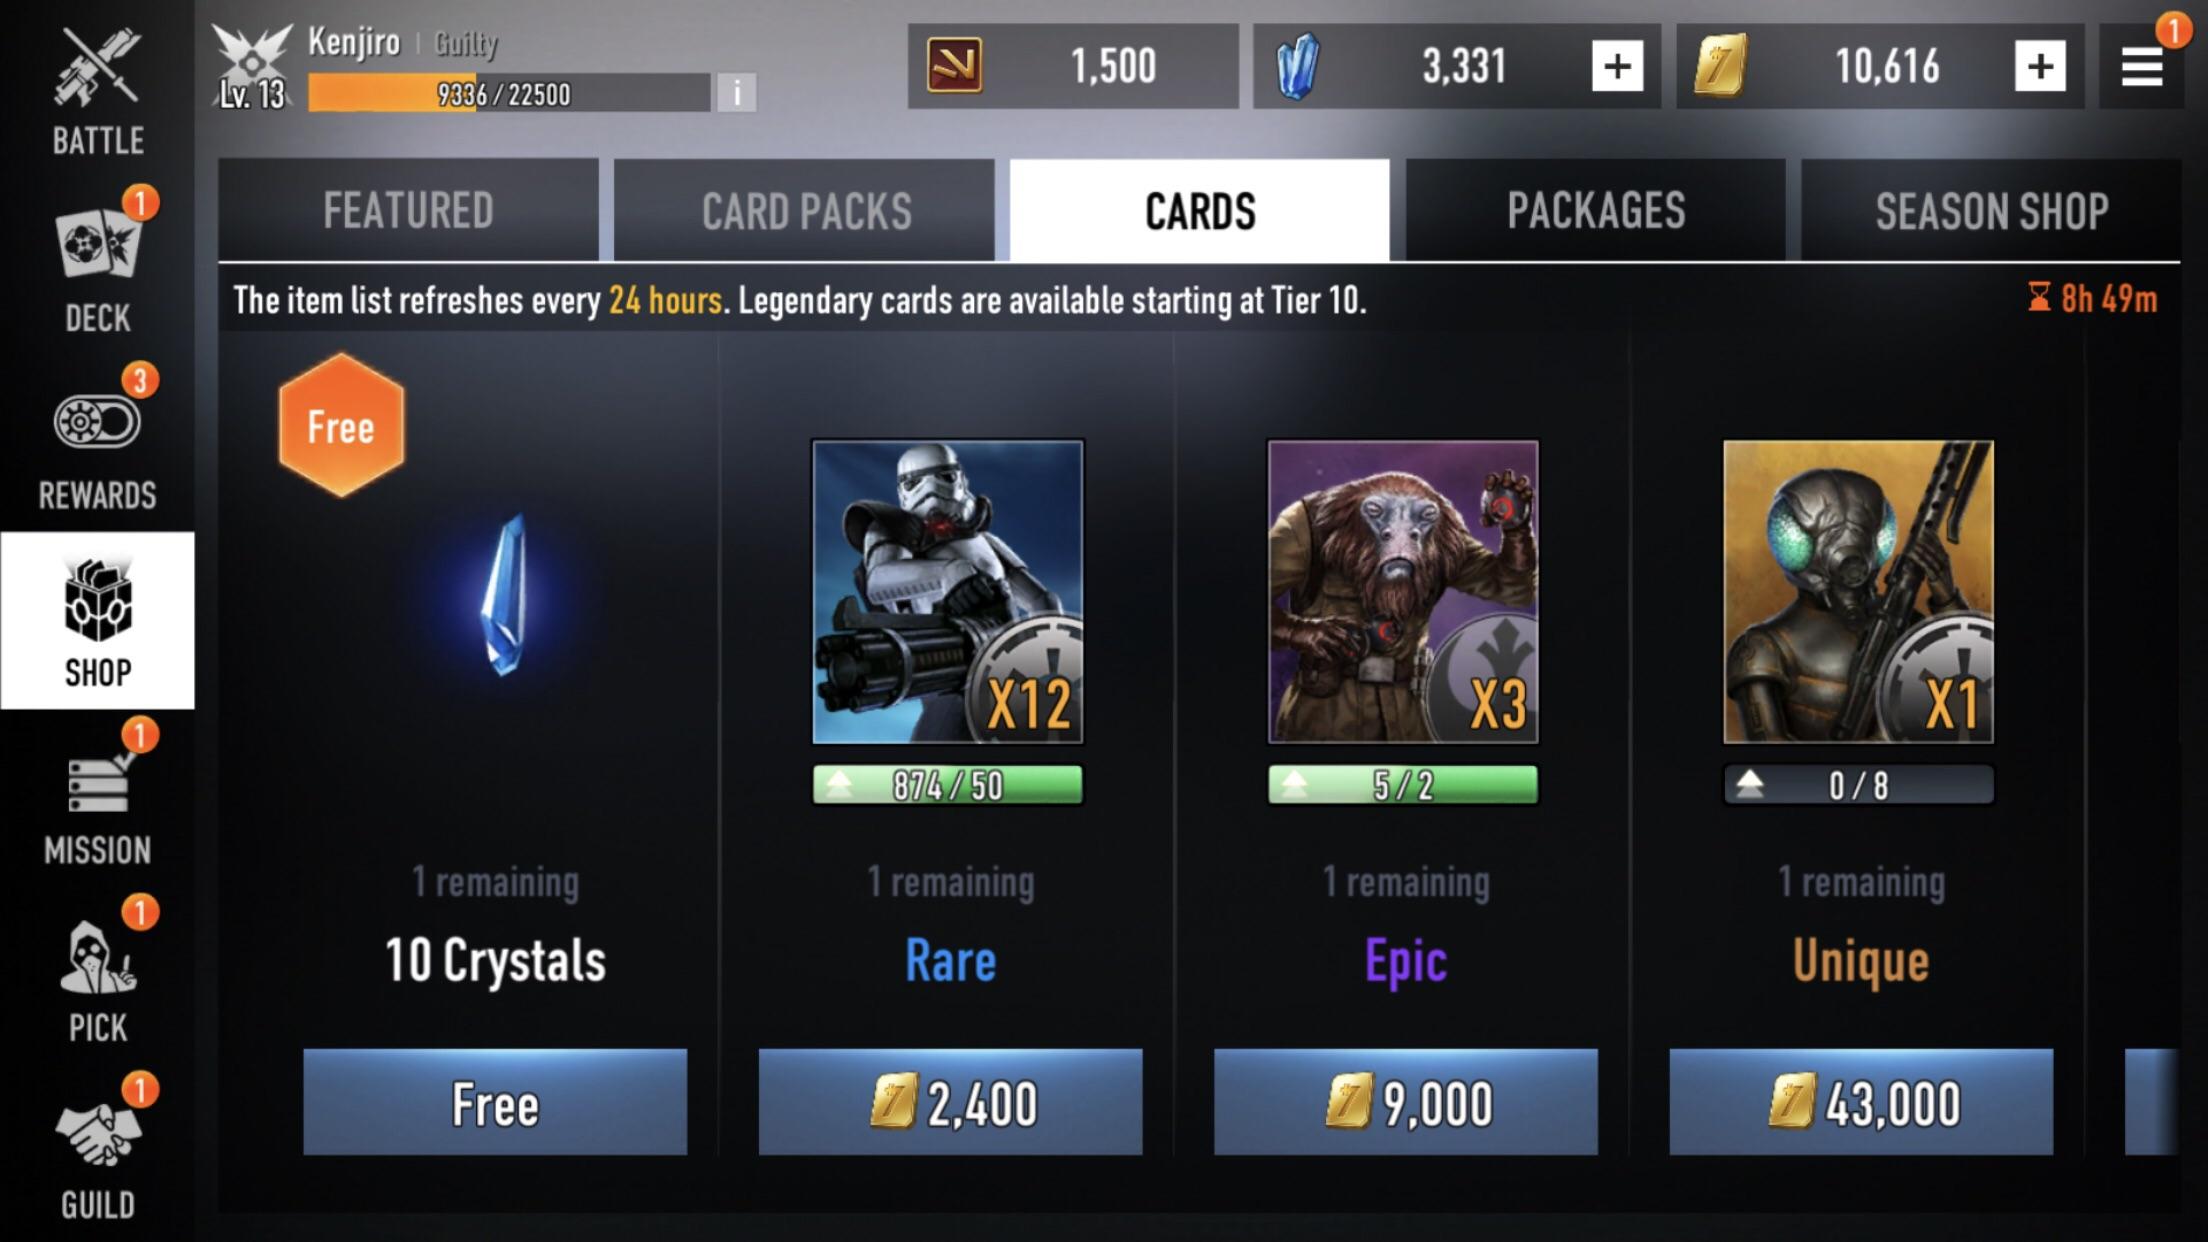Select the stormtrooper Rare card thumbnail
This screenshot has height=1242, width=2208.
pyautogui.click(x=948, y=592)
